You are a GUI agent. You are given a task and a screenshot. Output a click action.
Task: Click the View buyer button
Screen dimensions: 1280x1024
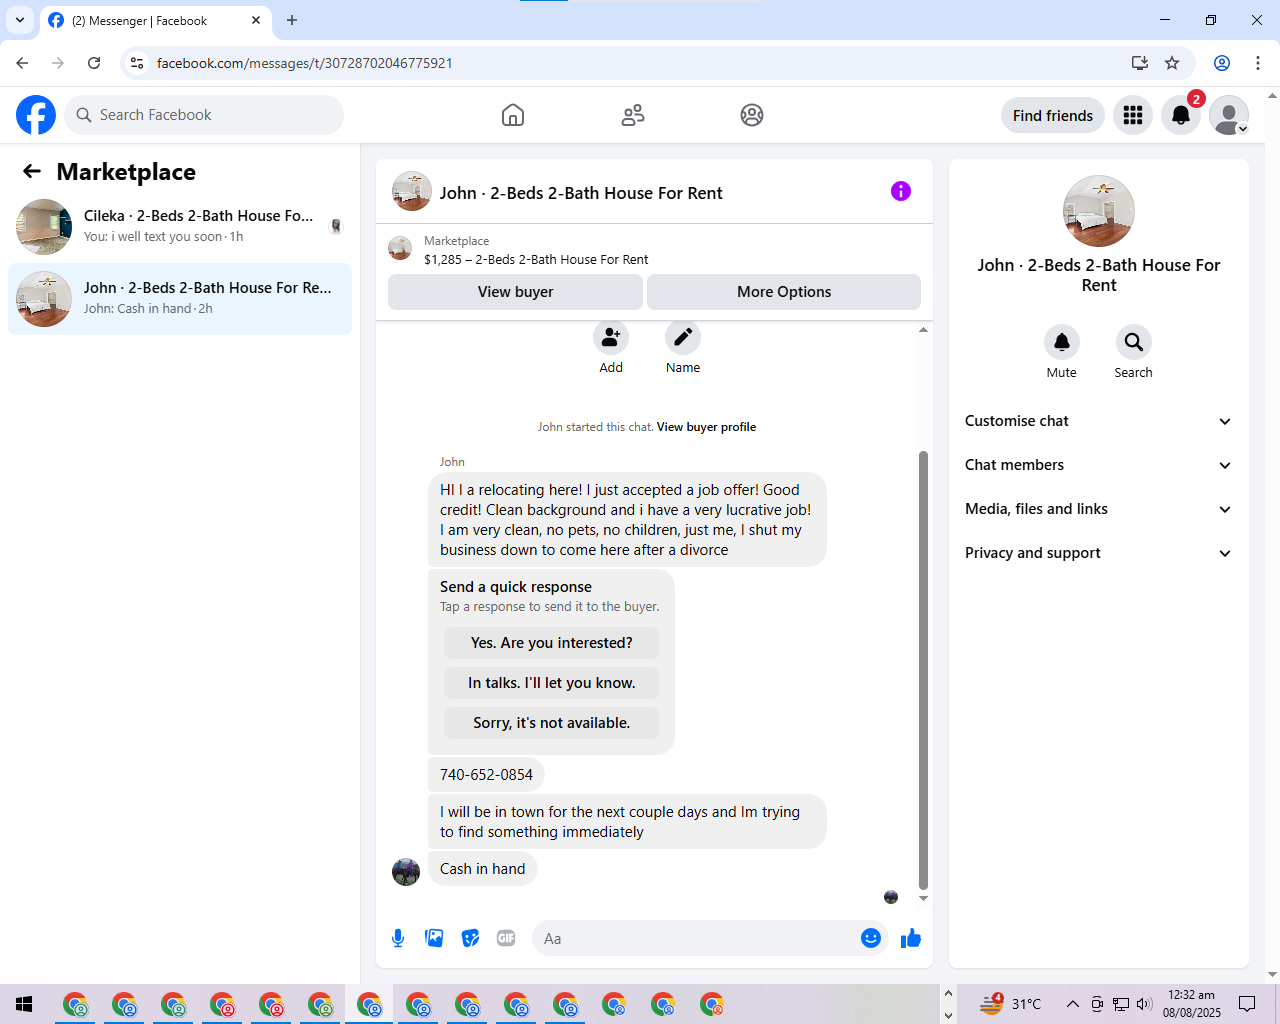coord(515,292)
